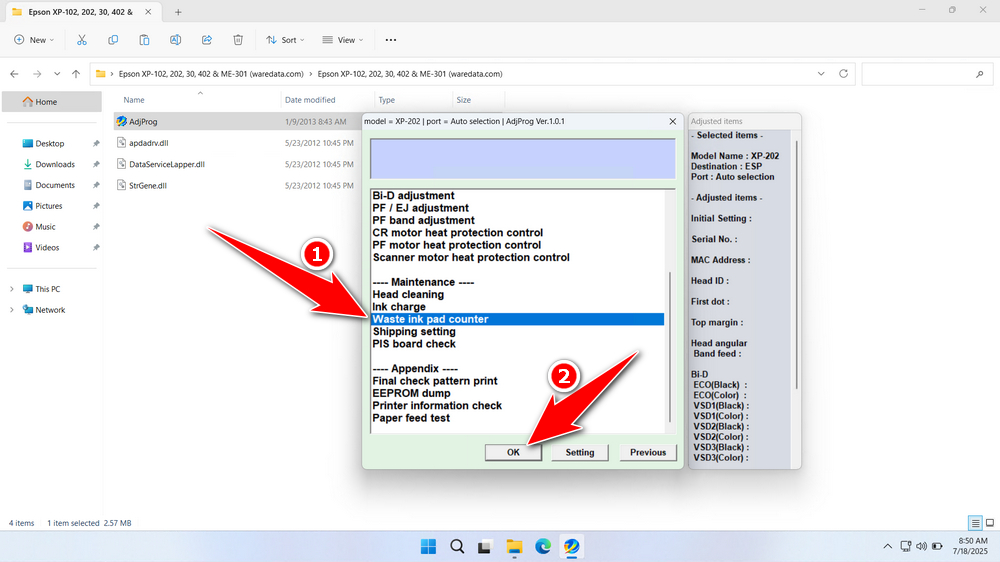Refresh the folder view
The width and height of the screenshot is (1000, 562).
(x=843, y=74)
